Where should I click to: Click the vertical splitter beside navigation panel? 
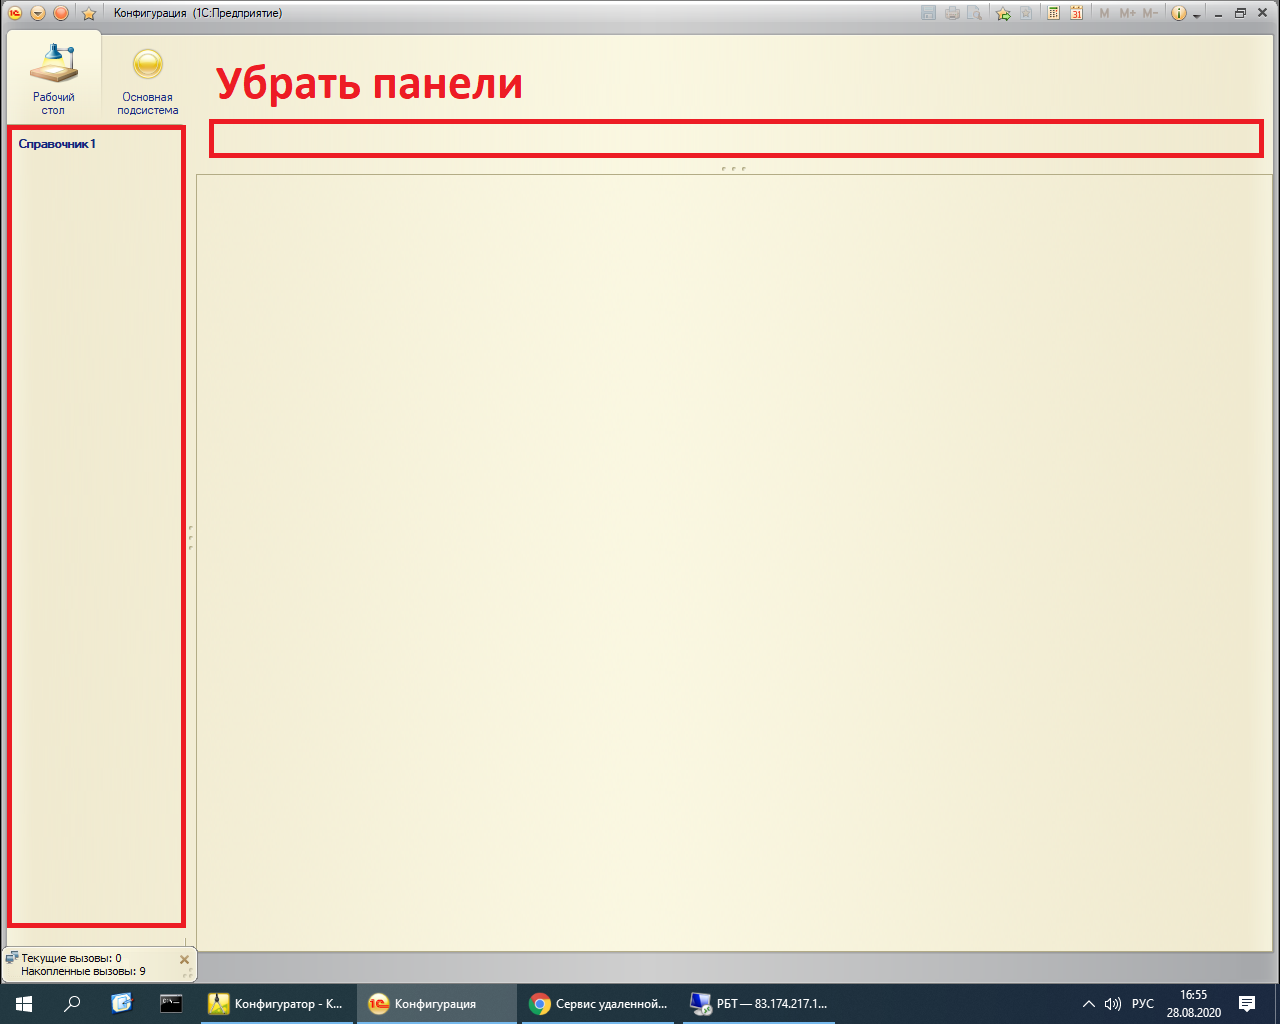(x=190, y=537)
